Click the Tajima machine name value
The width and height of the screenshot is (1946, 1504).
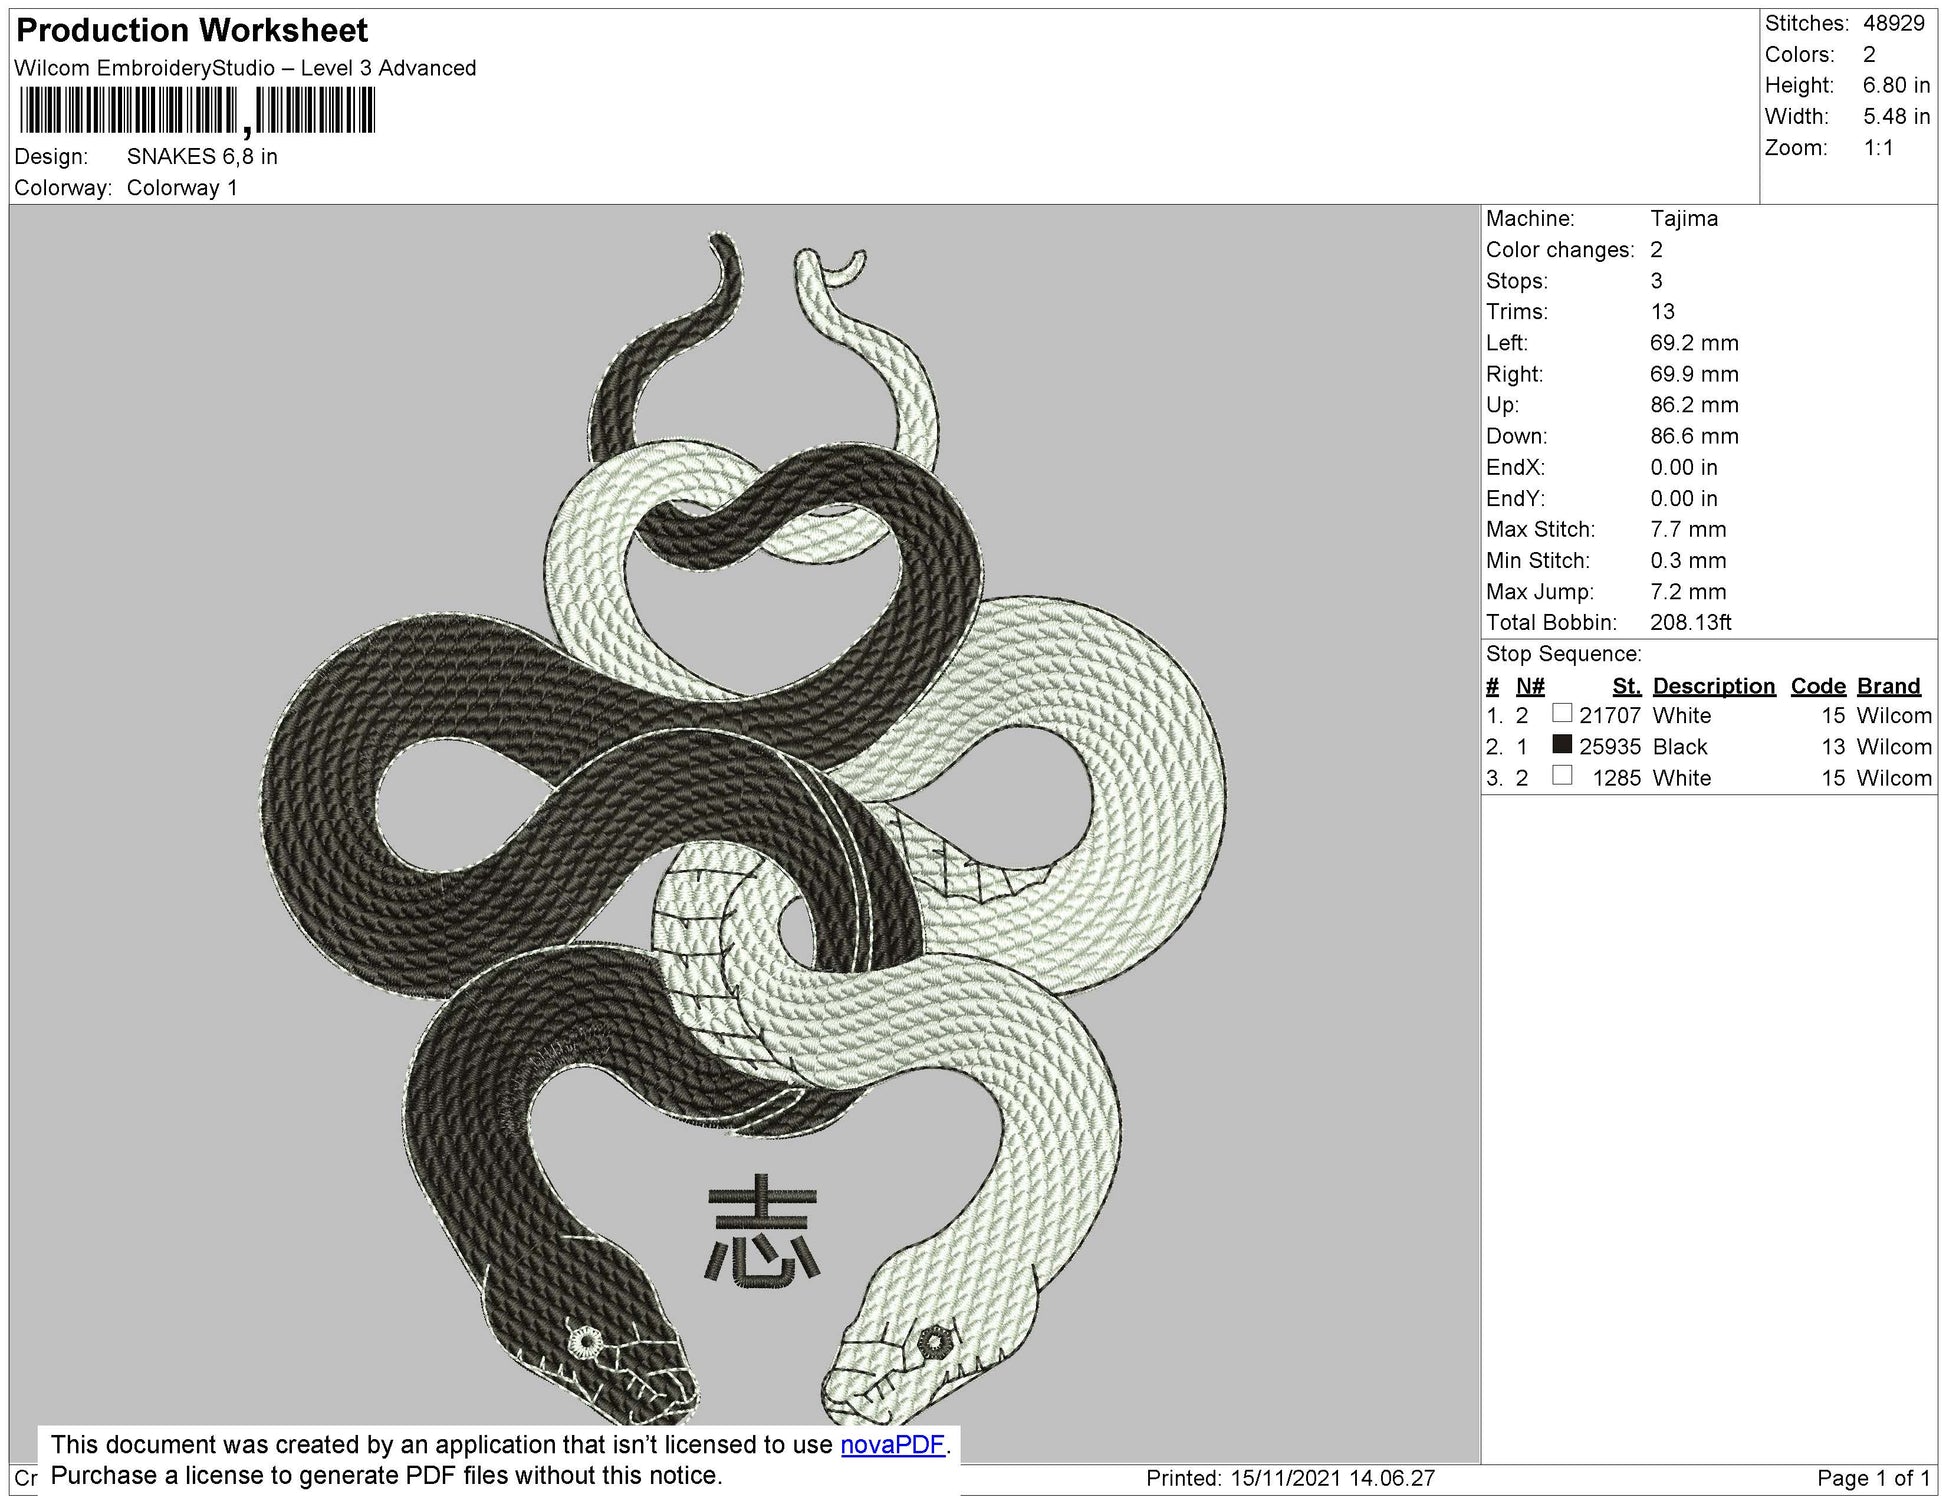point(1688,218)
